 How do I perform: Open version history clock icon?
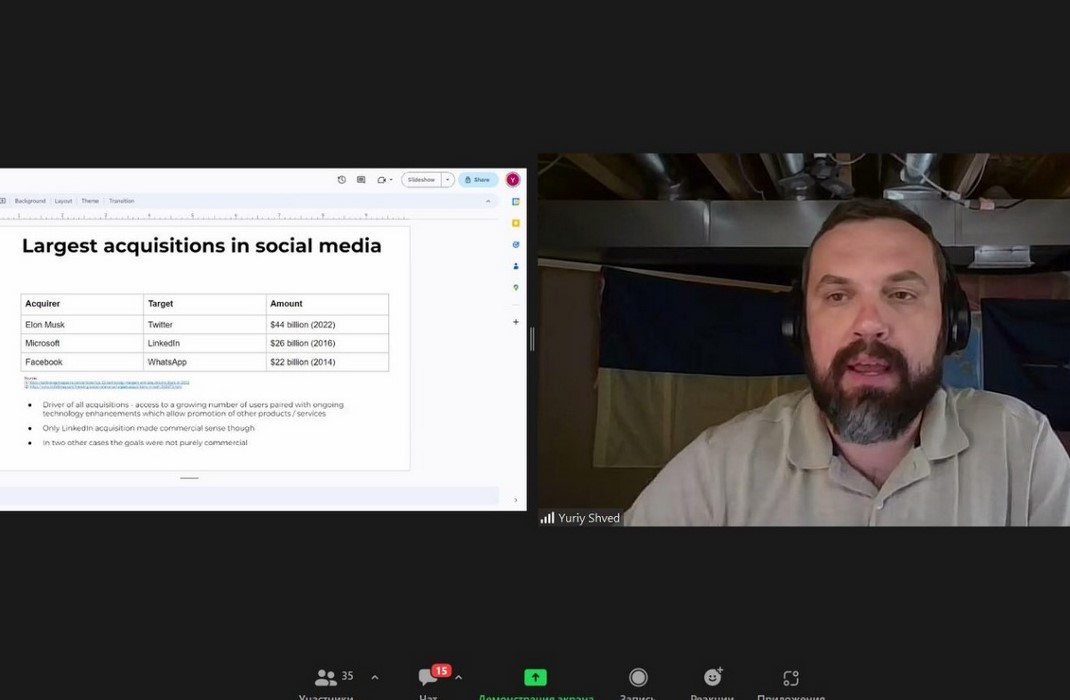click(341, 180)
